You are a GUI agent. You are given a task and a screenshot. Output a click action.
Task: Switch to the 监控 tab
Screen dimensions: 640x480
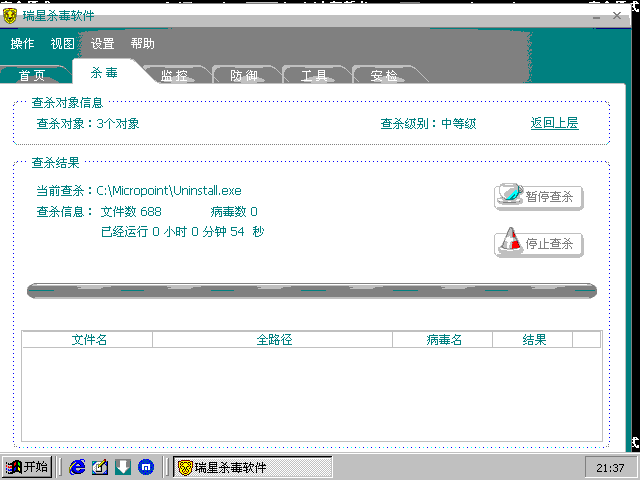tap(175, 75)
